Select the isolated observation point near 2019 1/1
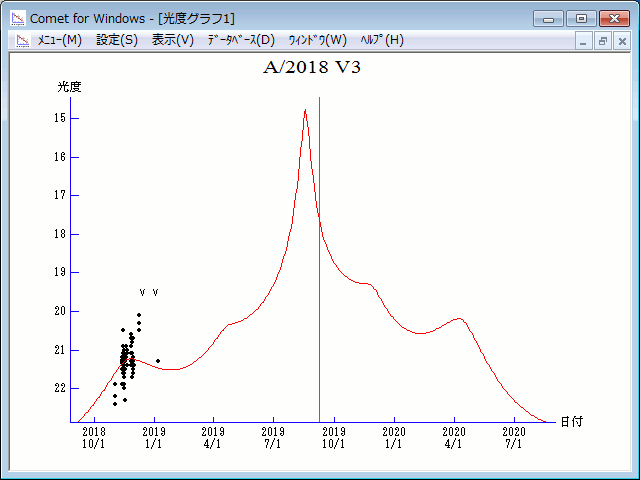 (157, 361)
